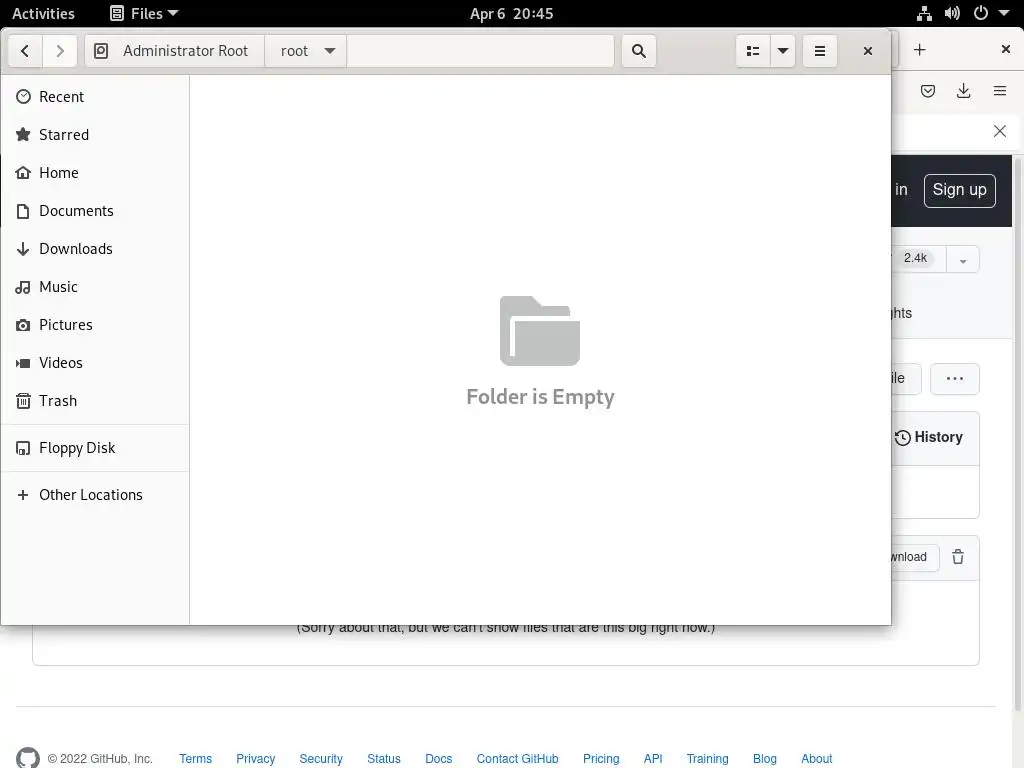The width and height of the screenshot is (1024, 768).
Task: Open Status footer link
Action: pyautogui.click(x=383, y=758)
